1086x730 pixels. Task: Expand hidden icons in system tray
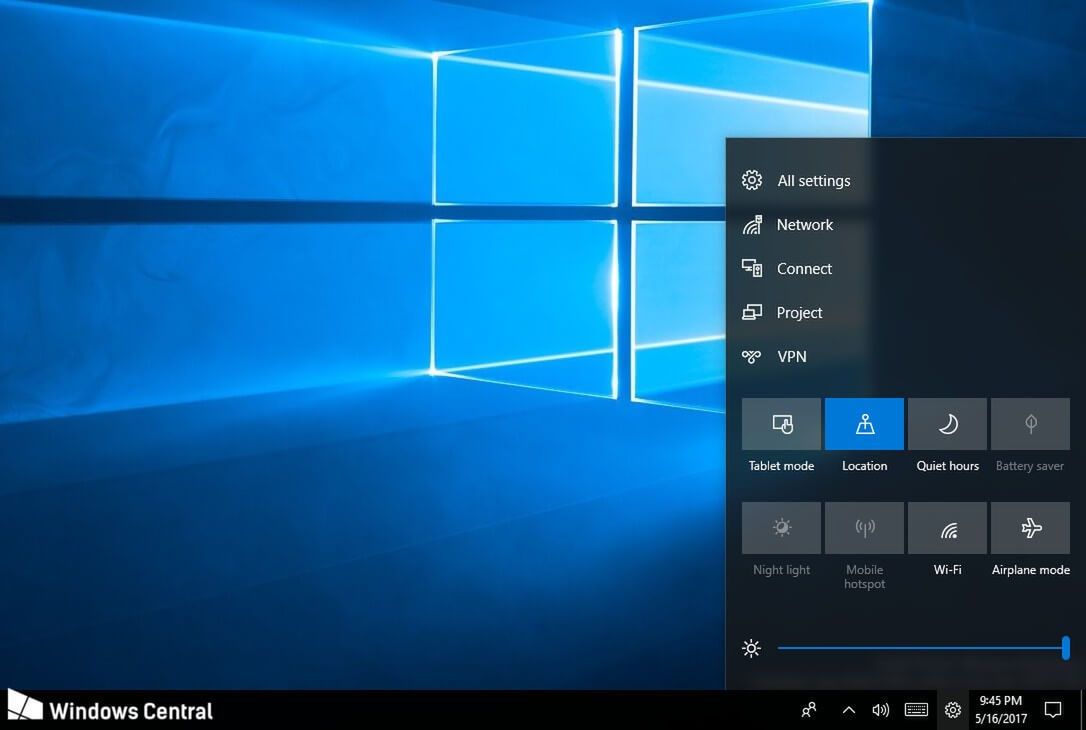coord(848,710)
